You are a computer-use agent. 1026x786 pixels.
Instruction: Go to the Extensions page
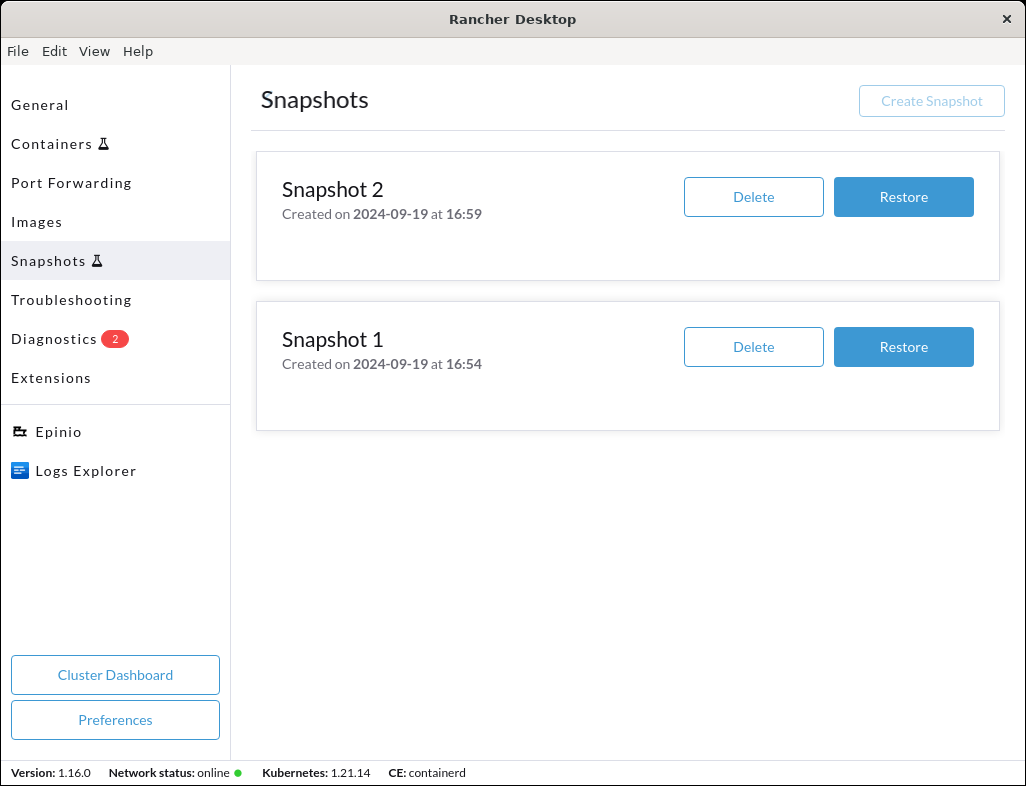(x=51, y=378)
